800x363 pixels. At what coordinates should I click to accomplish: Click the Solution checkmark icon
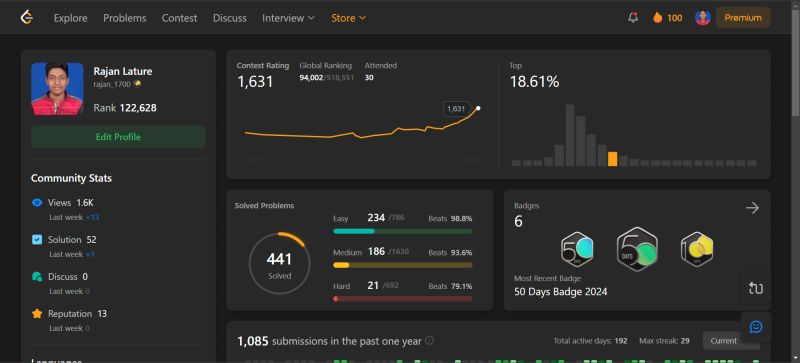click(x=37, y=239)
